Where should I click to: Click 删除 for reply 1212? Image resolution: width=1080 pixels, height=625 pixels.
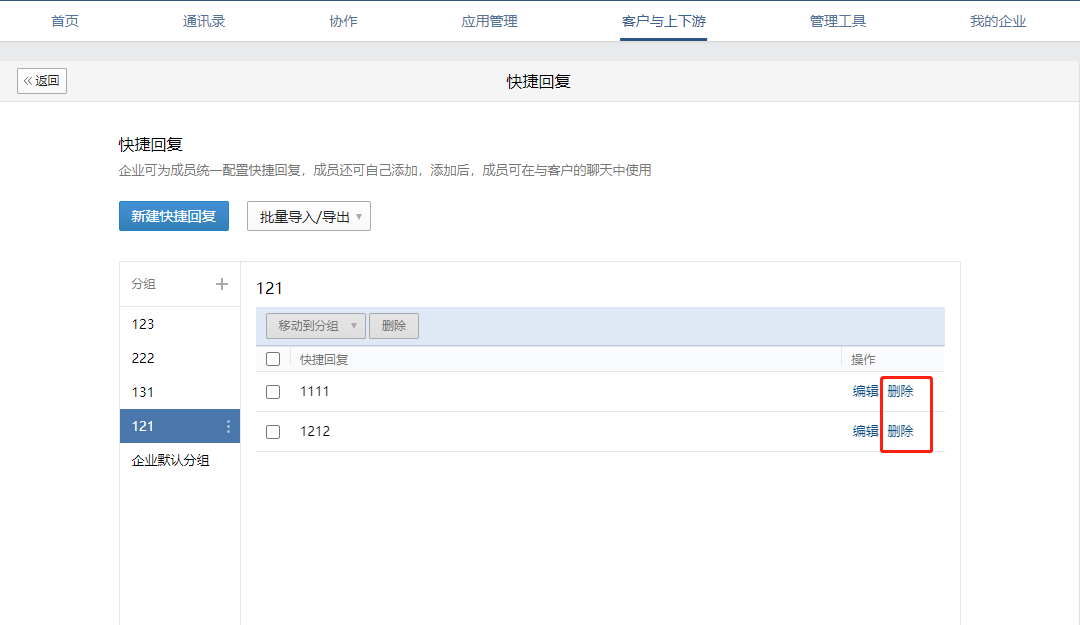(900, 431)
